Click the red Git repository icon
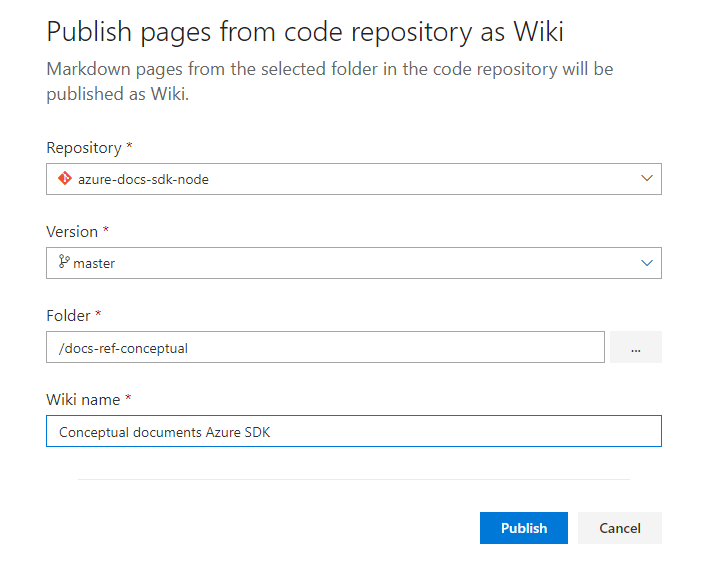The height and width of the screenshot is (564, 710). (64, 179)
